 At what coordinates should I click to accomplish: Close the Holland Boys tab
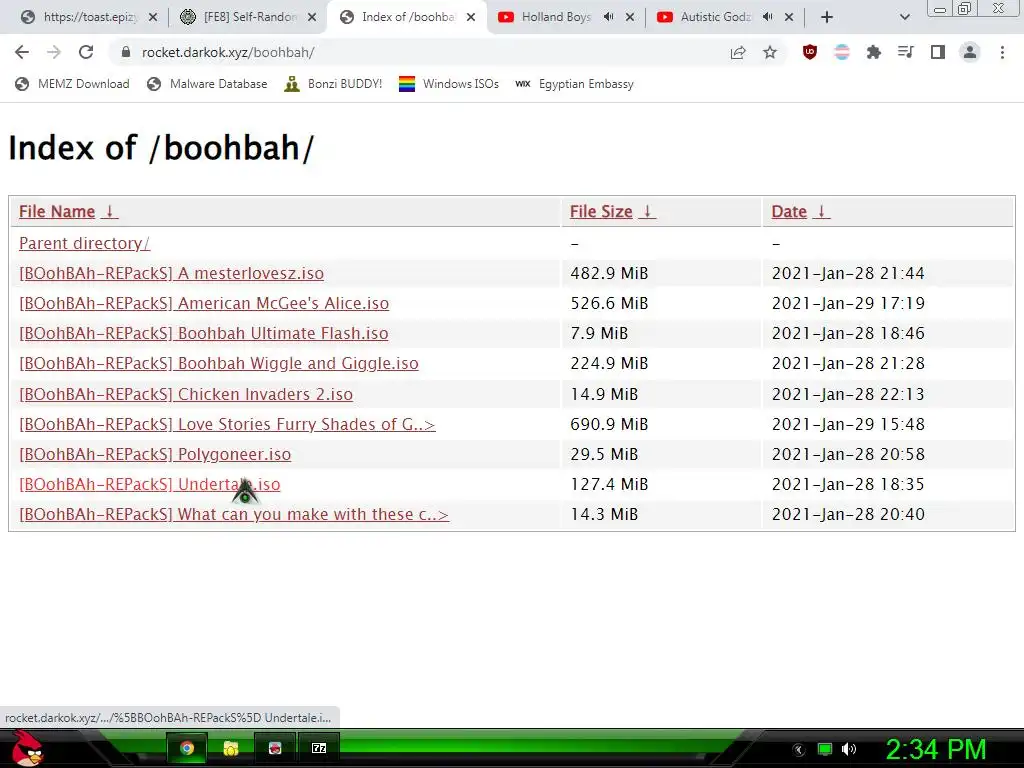(x=630, y=17)
